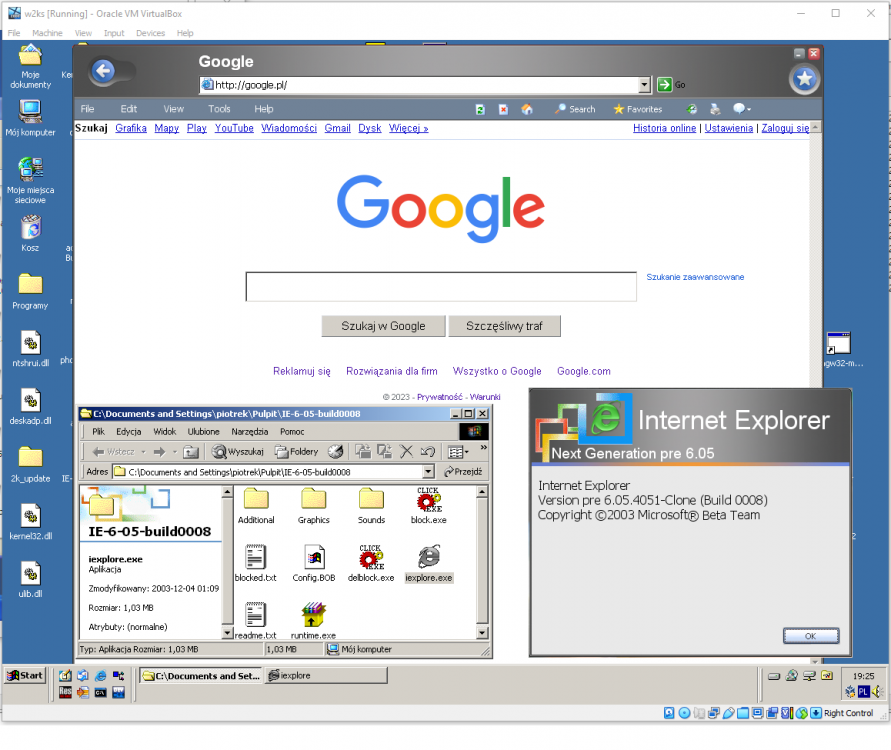Click the Przejdź go button in Explorer
891x750 pixels.
pyautogui.click(x=463, y=472)
